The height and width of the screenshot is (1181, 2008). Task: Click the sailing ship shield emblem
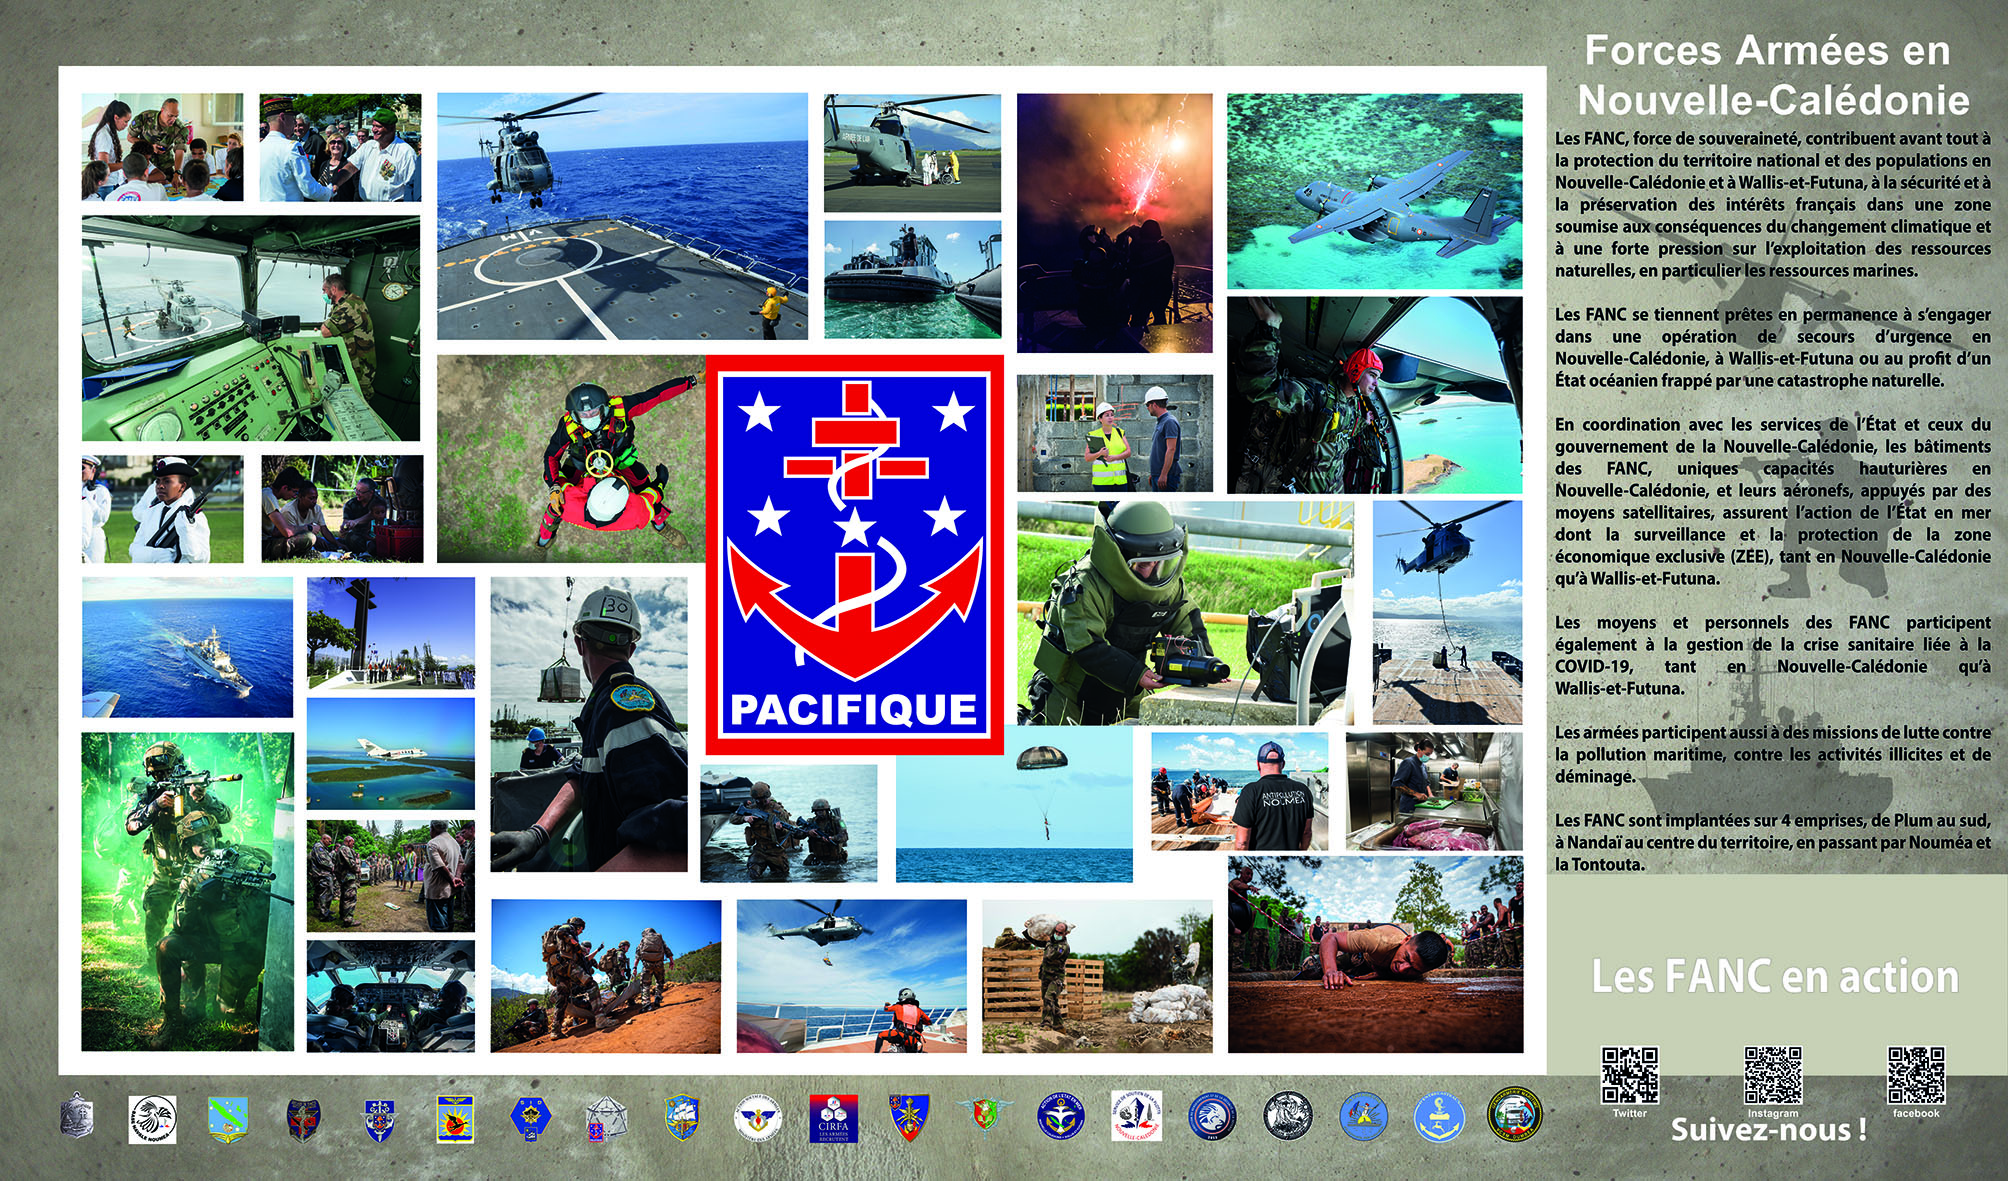point(681,1117)
